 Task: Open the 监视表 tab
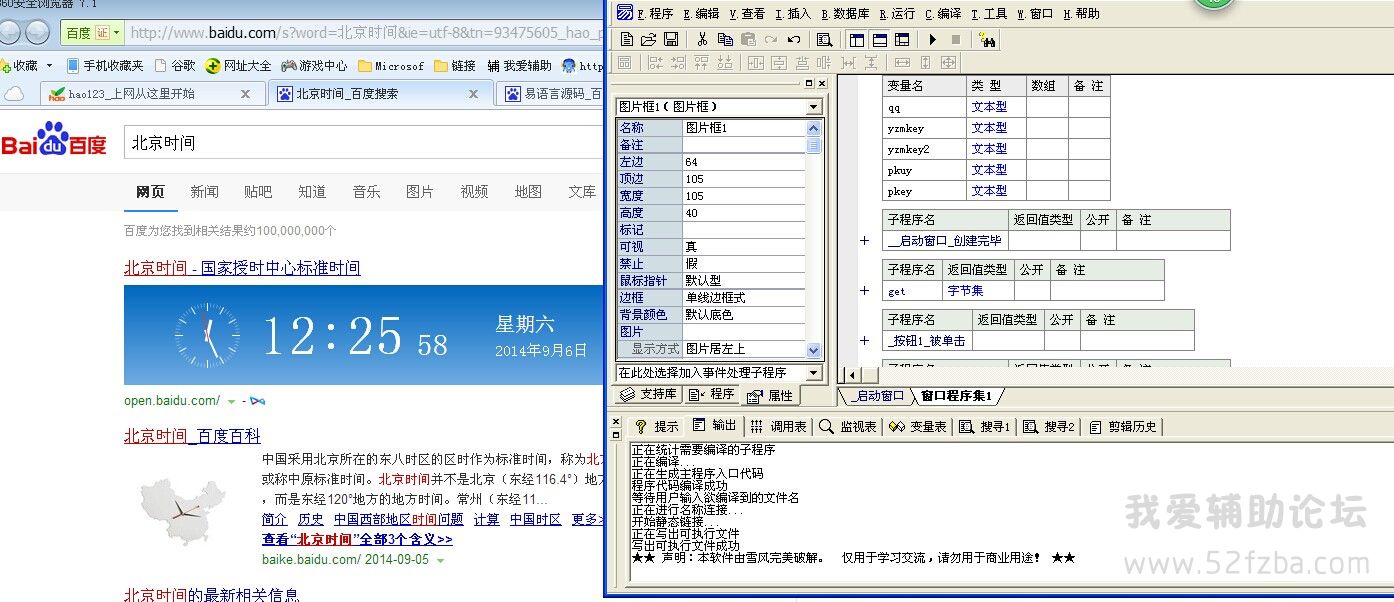click(x=848, y=426)
